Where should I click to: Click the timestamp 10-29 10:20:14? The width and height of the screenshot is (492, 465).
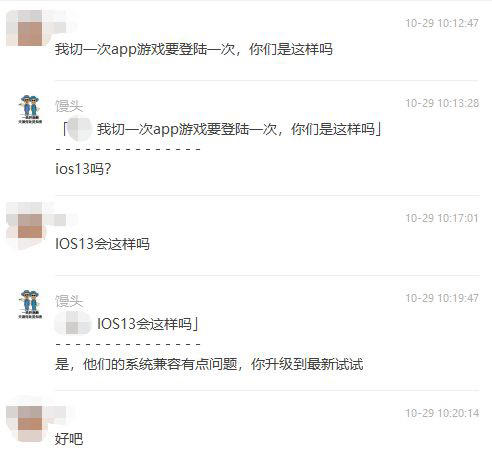tap(442, 413)
